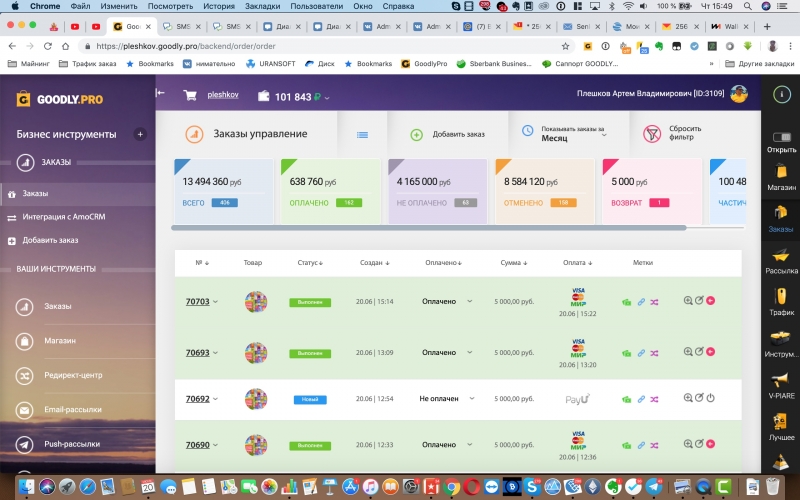800x500 pixels.
Task: Open Оплачено status dropdown for order 70690
Action: click(x=447, y=444)
